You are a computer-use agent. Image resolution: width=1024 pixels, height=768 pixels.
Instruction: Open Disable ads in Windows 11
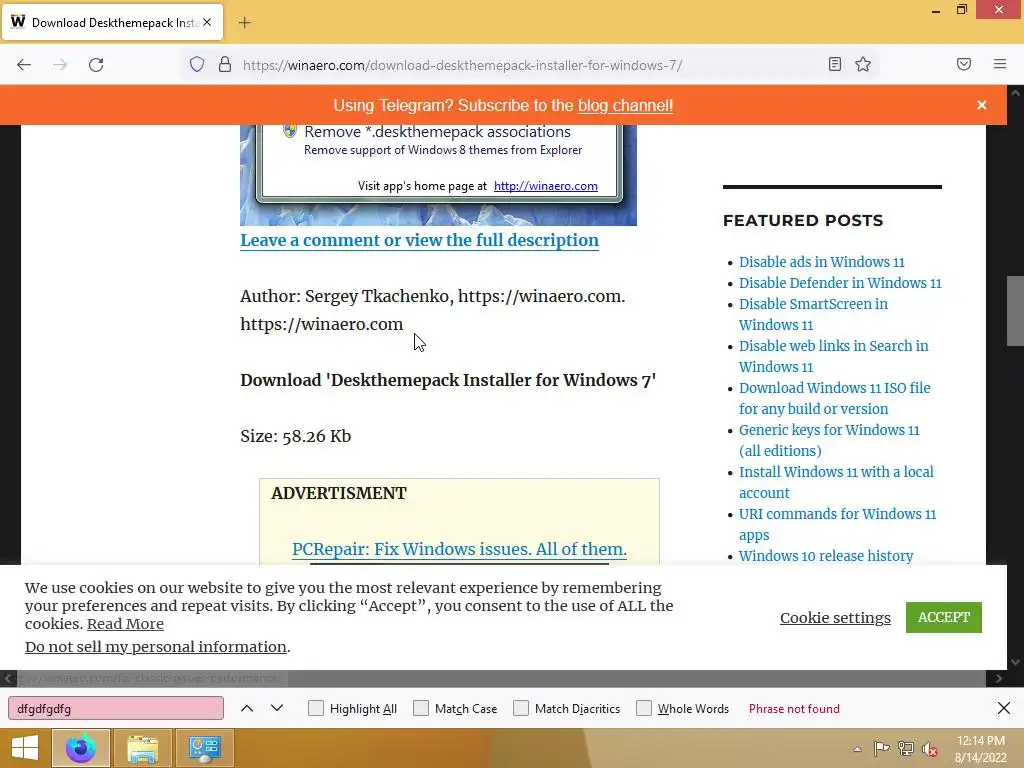coord(822,262)
